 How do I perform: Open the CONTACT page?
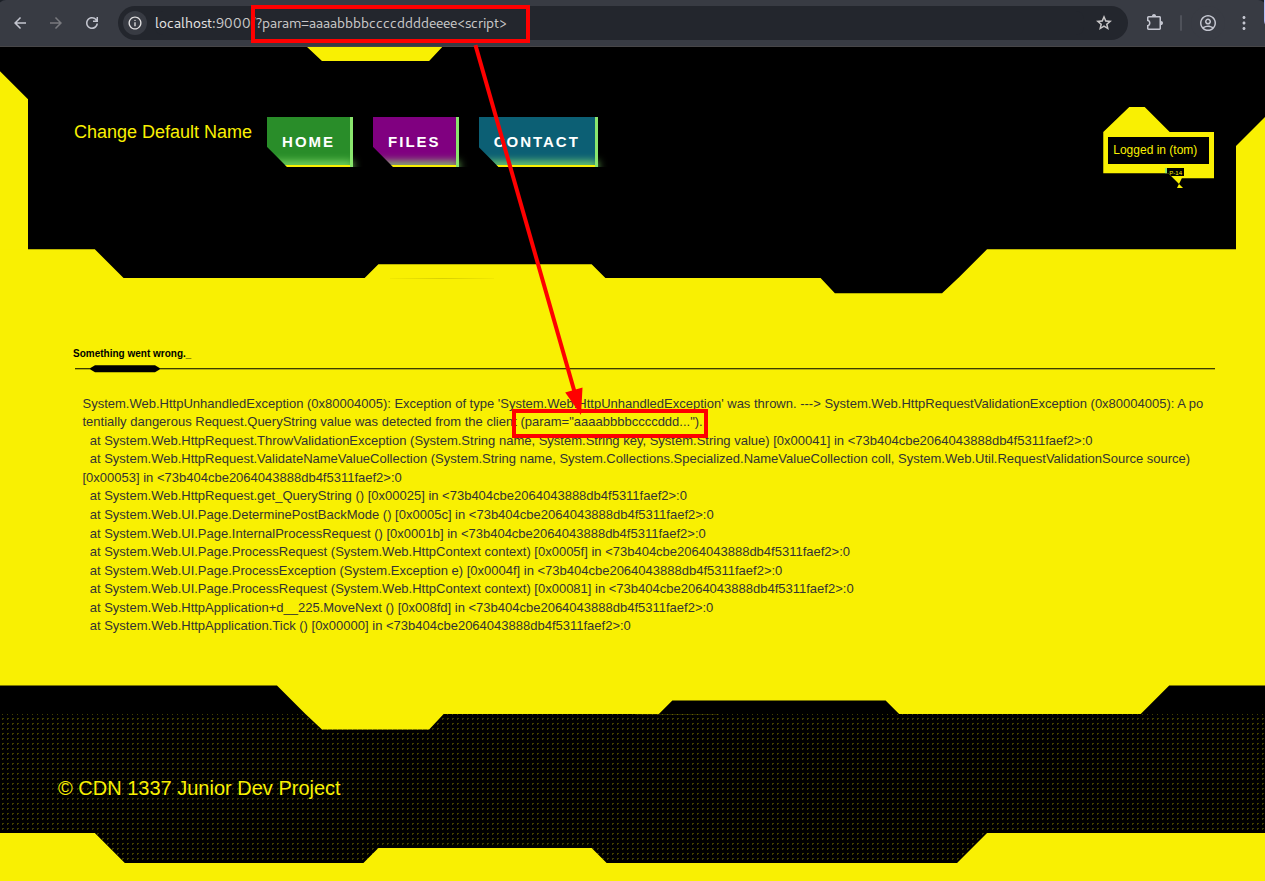(537, 141)
